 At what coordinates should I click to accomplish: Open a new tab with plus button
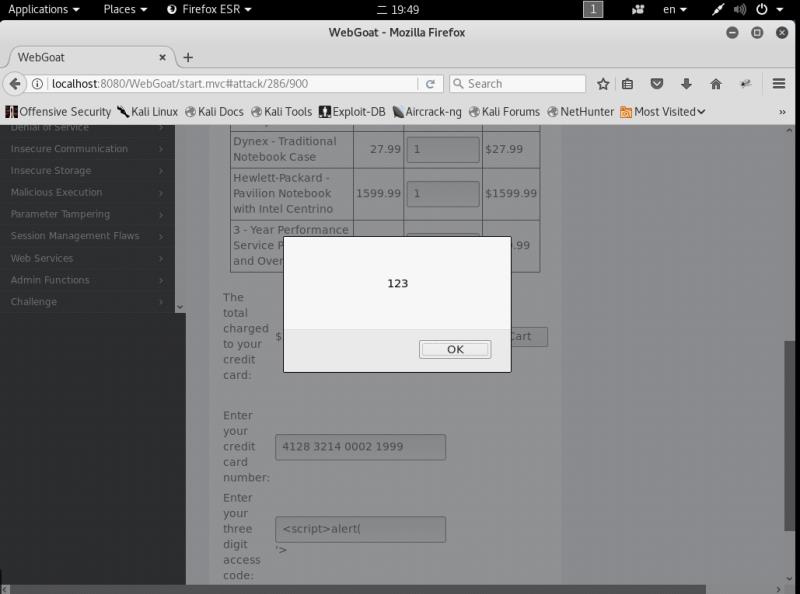(188, 57)
